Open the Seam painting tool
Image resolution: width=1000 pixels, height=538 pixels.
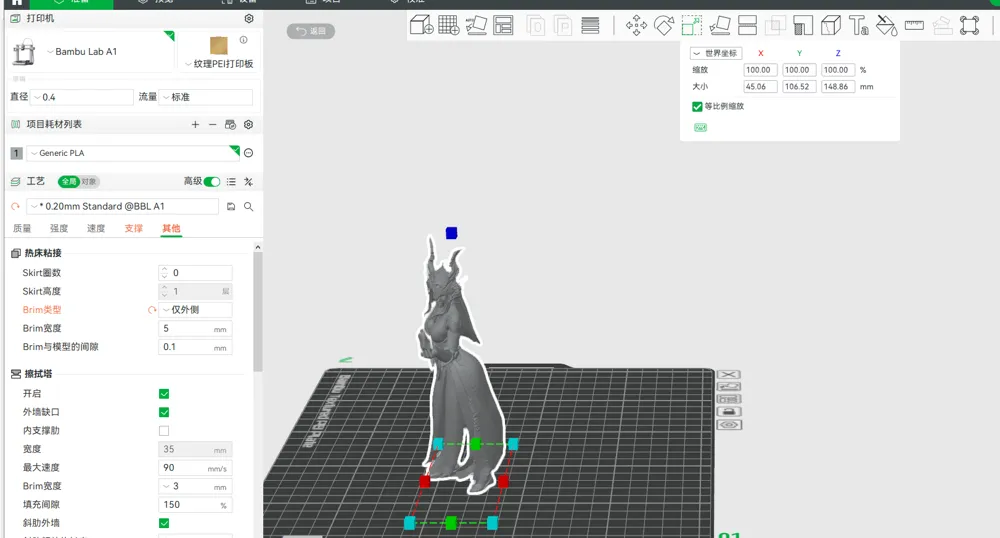pos(830,25)
